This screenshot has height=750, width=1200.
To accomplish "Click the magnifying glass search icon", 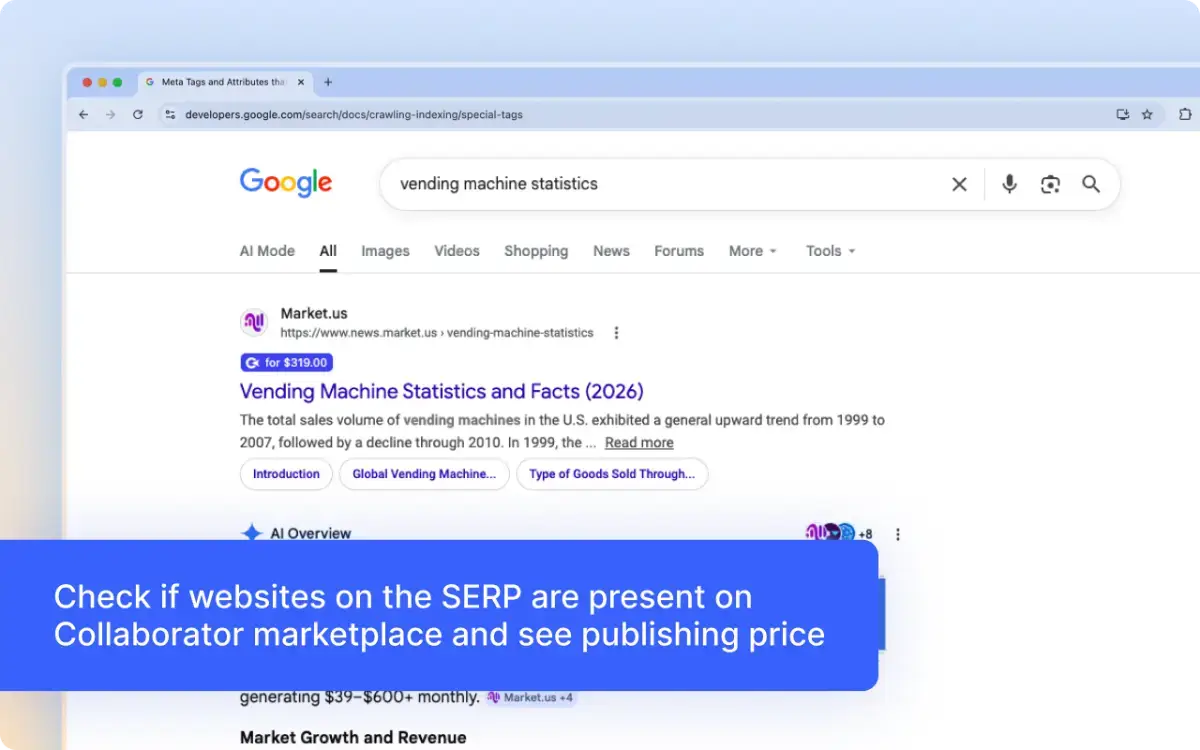I will coord(1091,184).
